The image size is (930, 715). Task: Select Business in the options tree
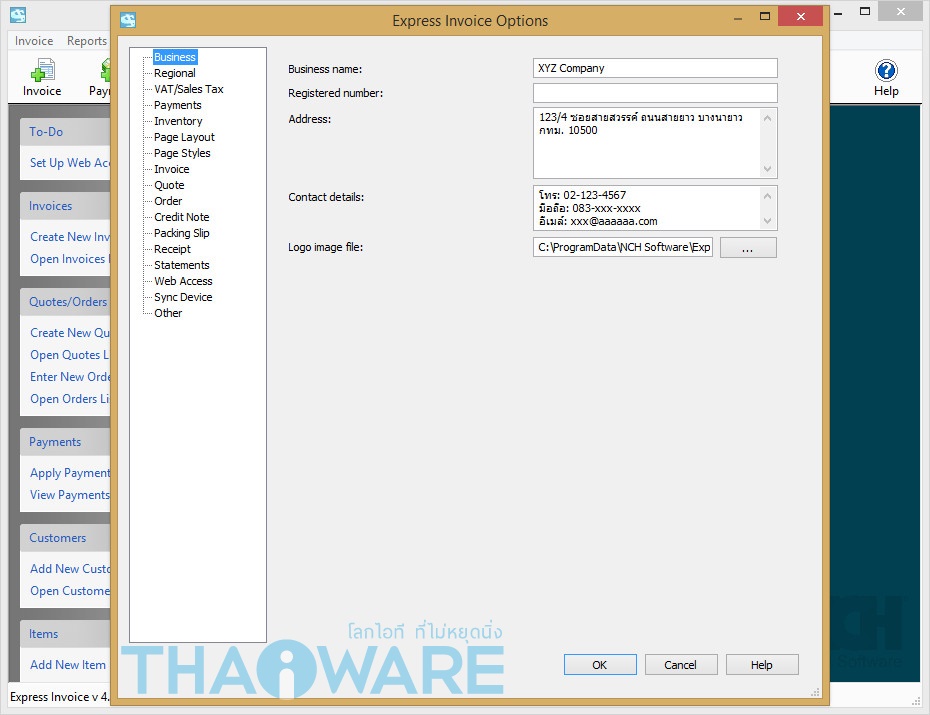[x=175, y=57]
